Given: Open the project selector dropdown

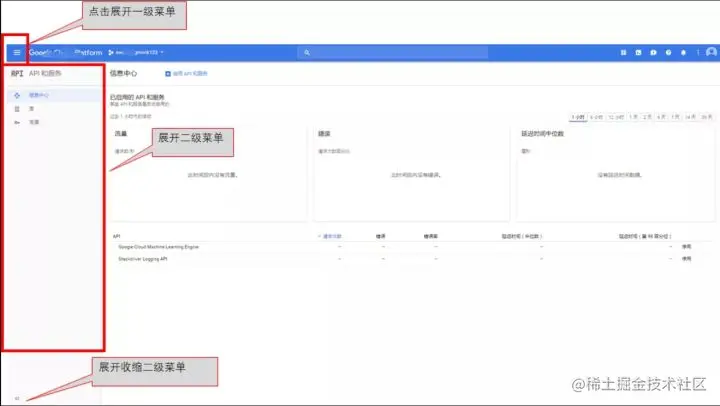Looking at the screenshot, I should [136, 53].
